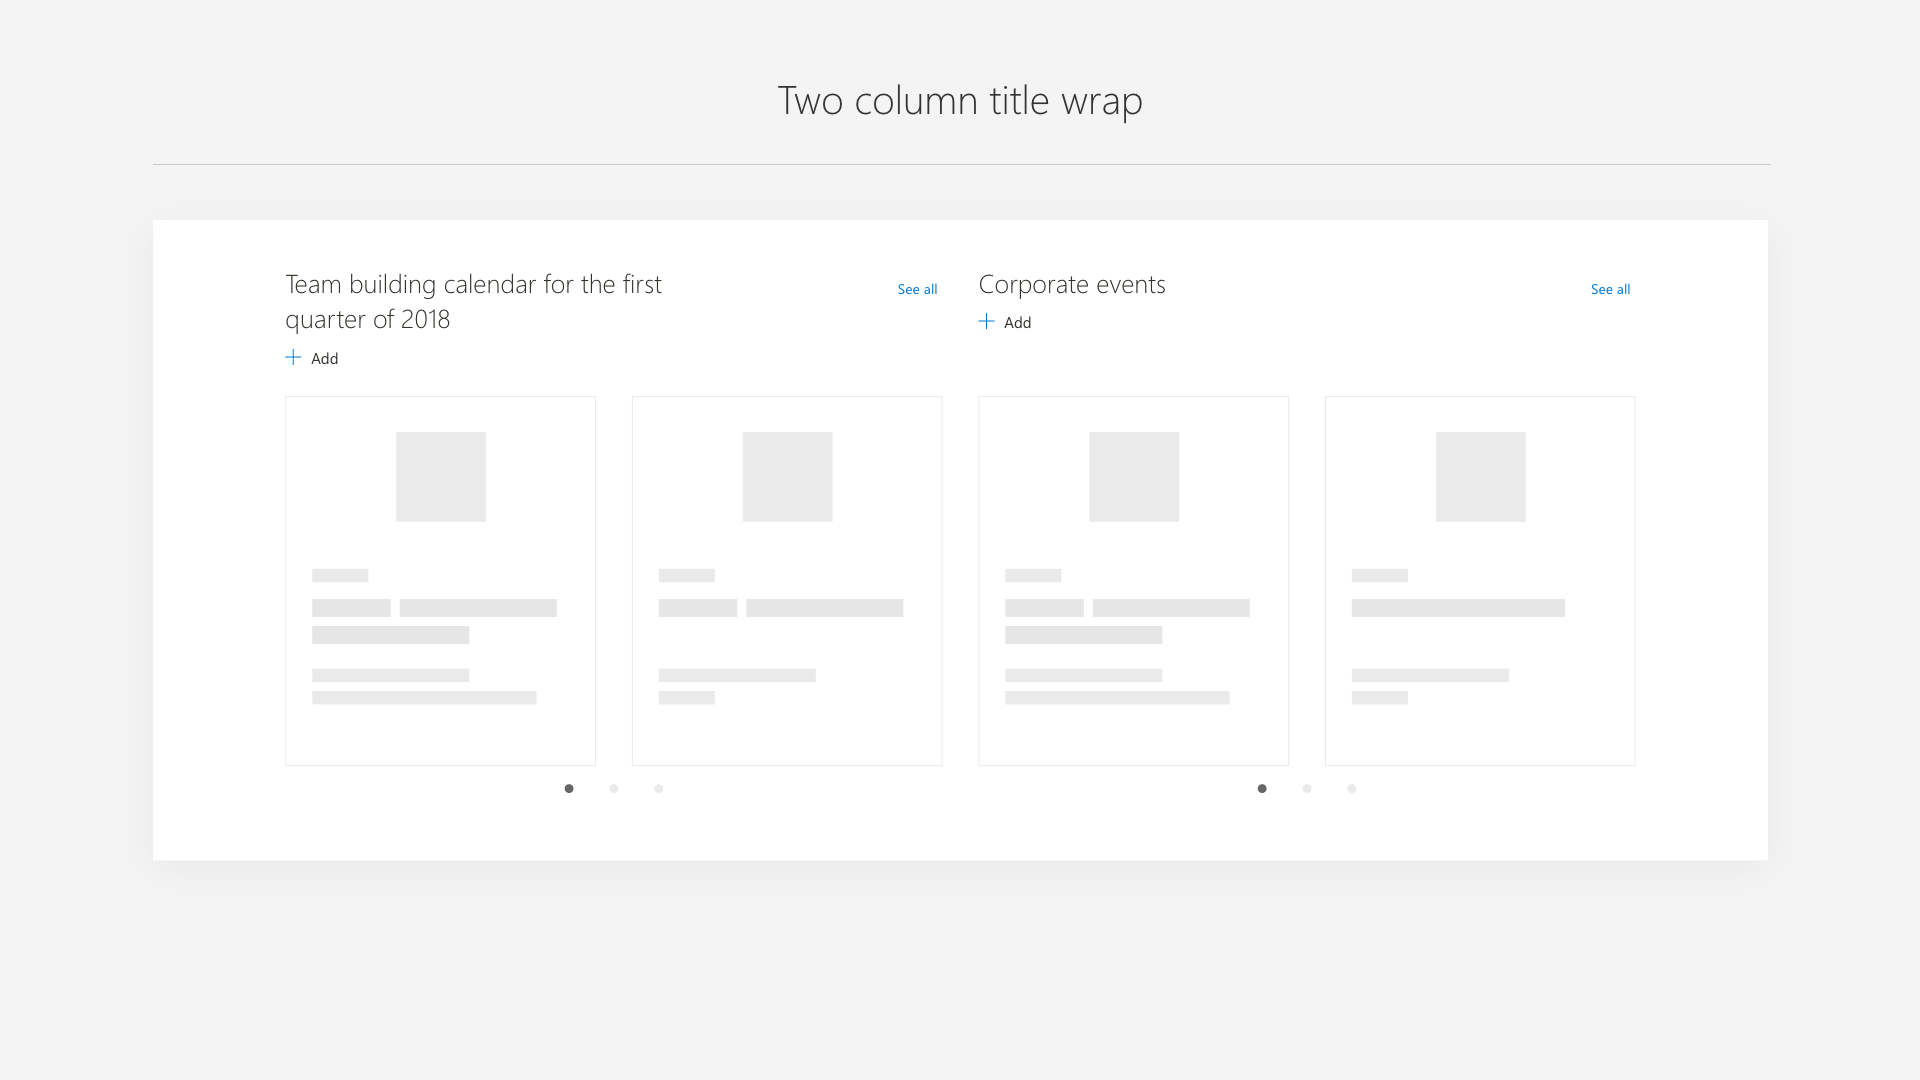The height and width of the screenshot is (1080, 1920).
Task: Select third pagination dot in right carousel
Action: [x=1351, y=789]
